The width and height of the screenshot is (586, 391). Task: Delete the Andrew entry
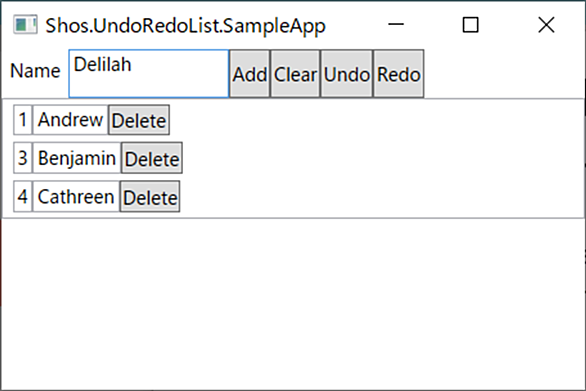pyautogui.click(x=139, y=120)
